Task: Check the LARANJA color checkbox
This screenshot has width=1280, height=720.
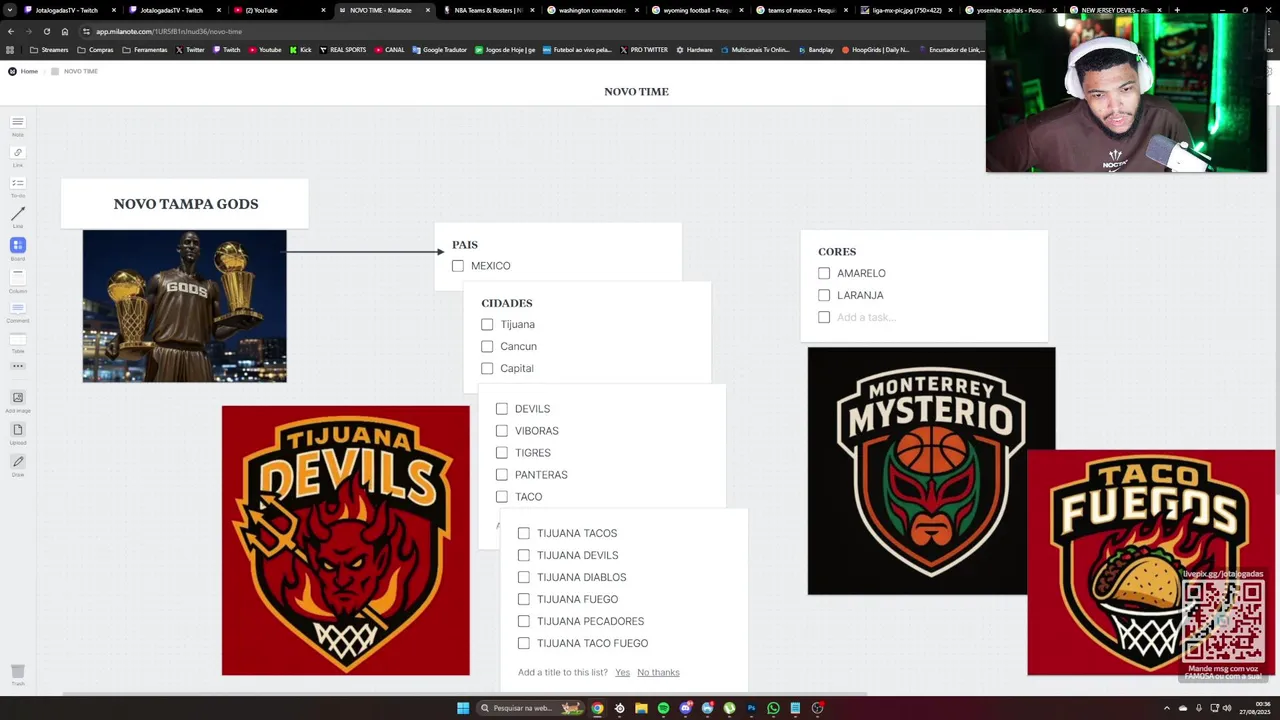Action: (x=824, y=295)
